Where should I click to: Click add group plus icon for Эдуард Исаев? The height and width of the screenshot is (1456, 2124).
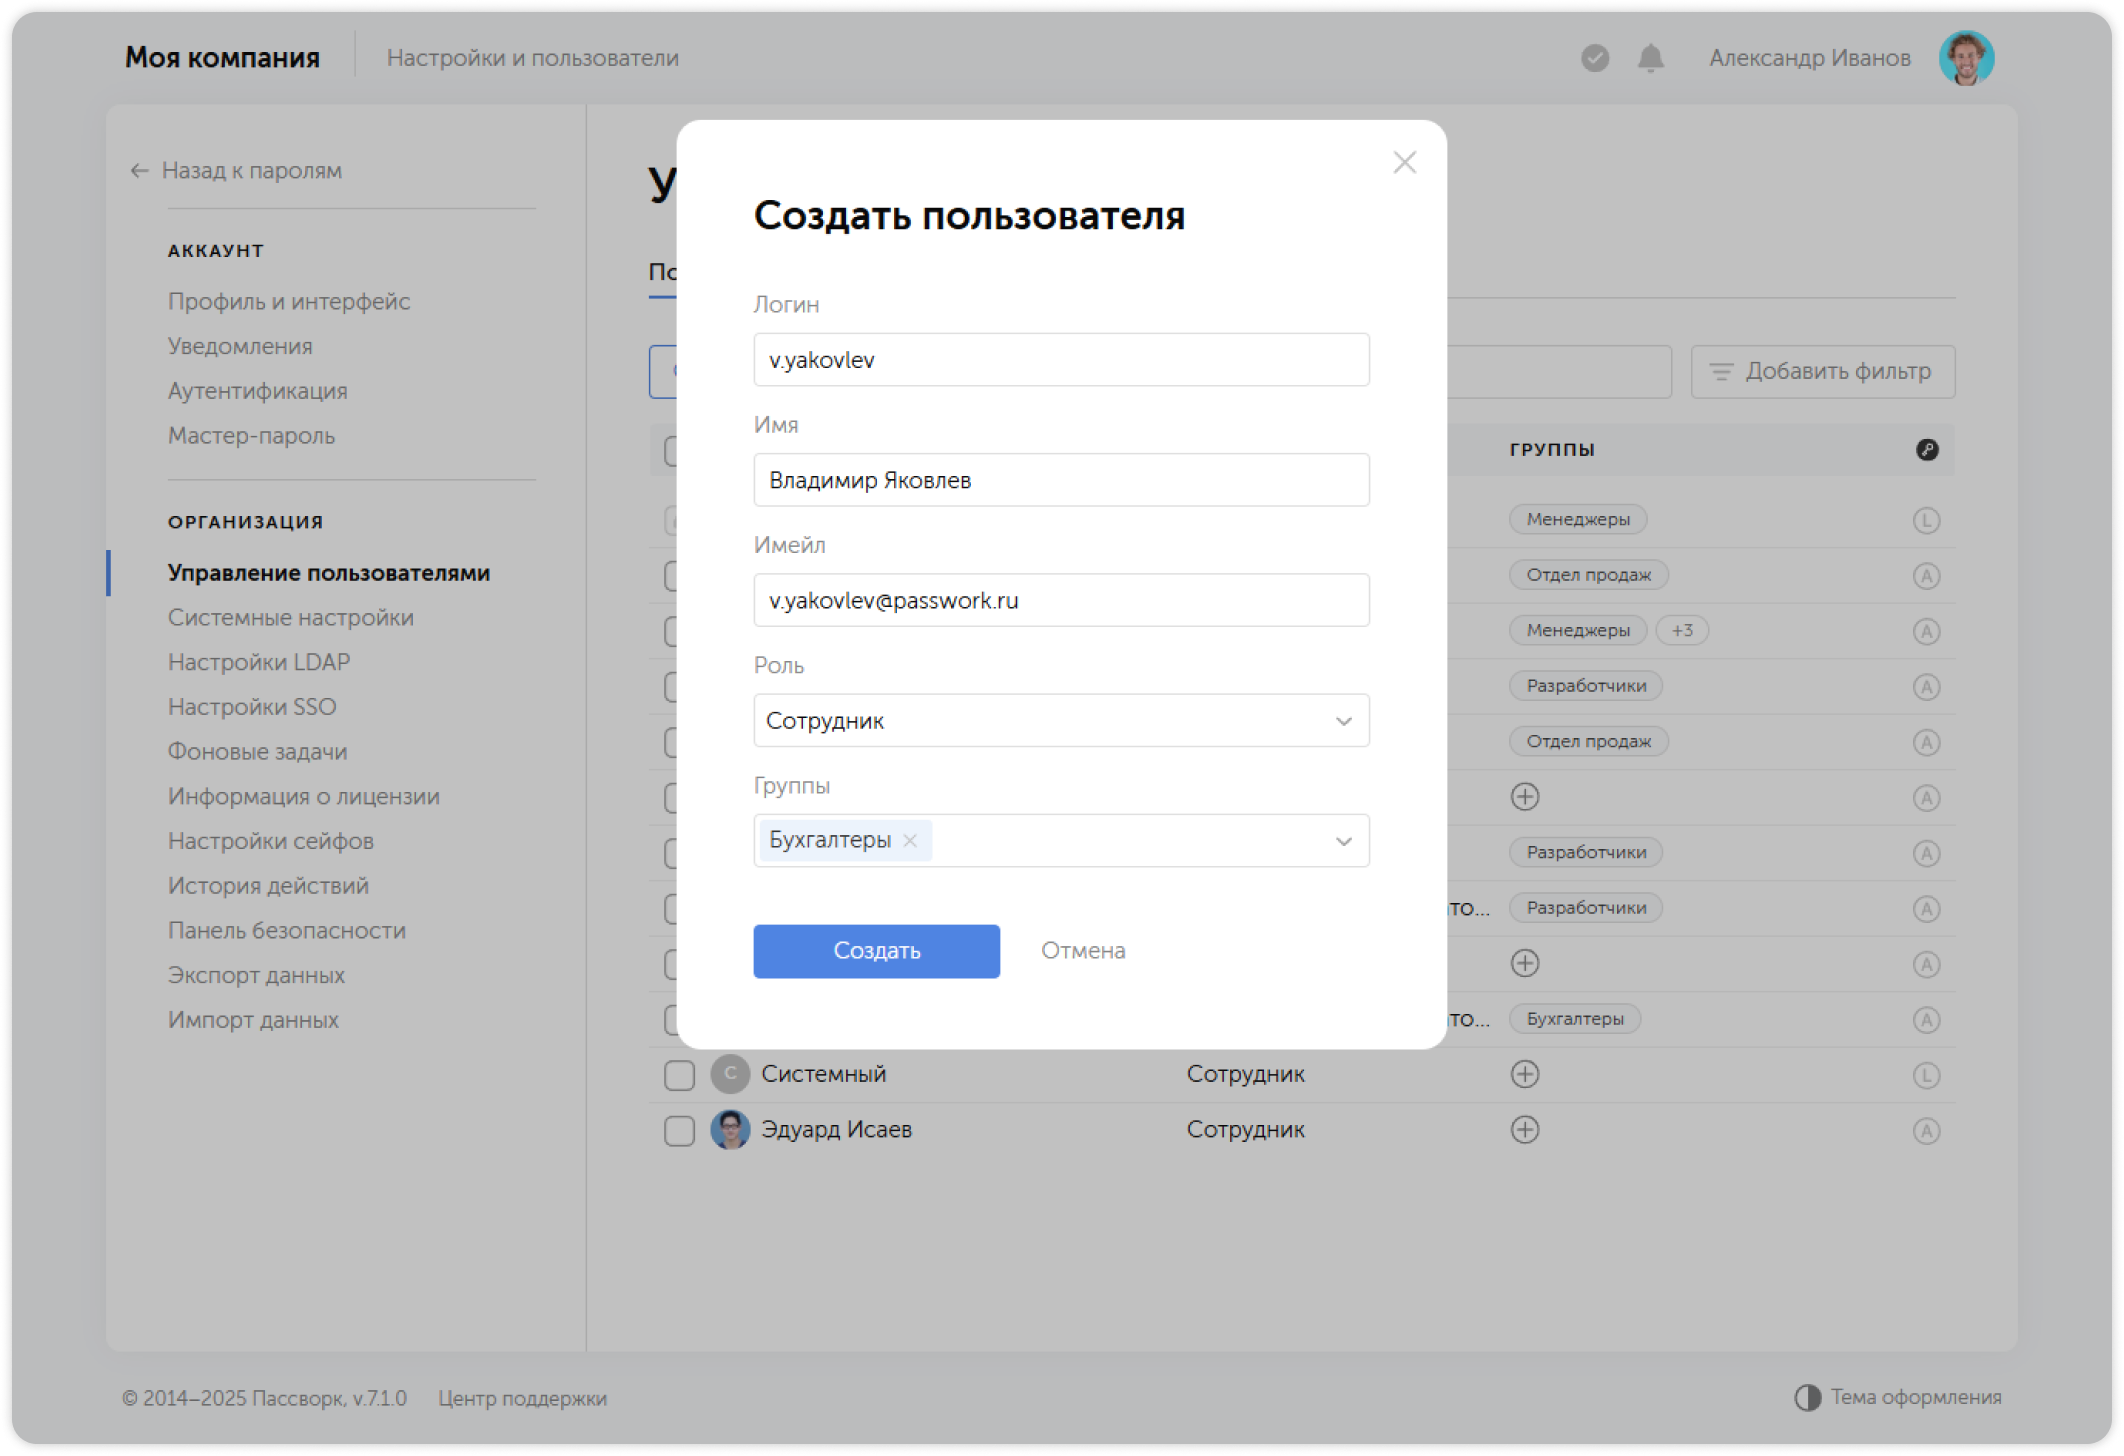pos(1524,1130)
